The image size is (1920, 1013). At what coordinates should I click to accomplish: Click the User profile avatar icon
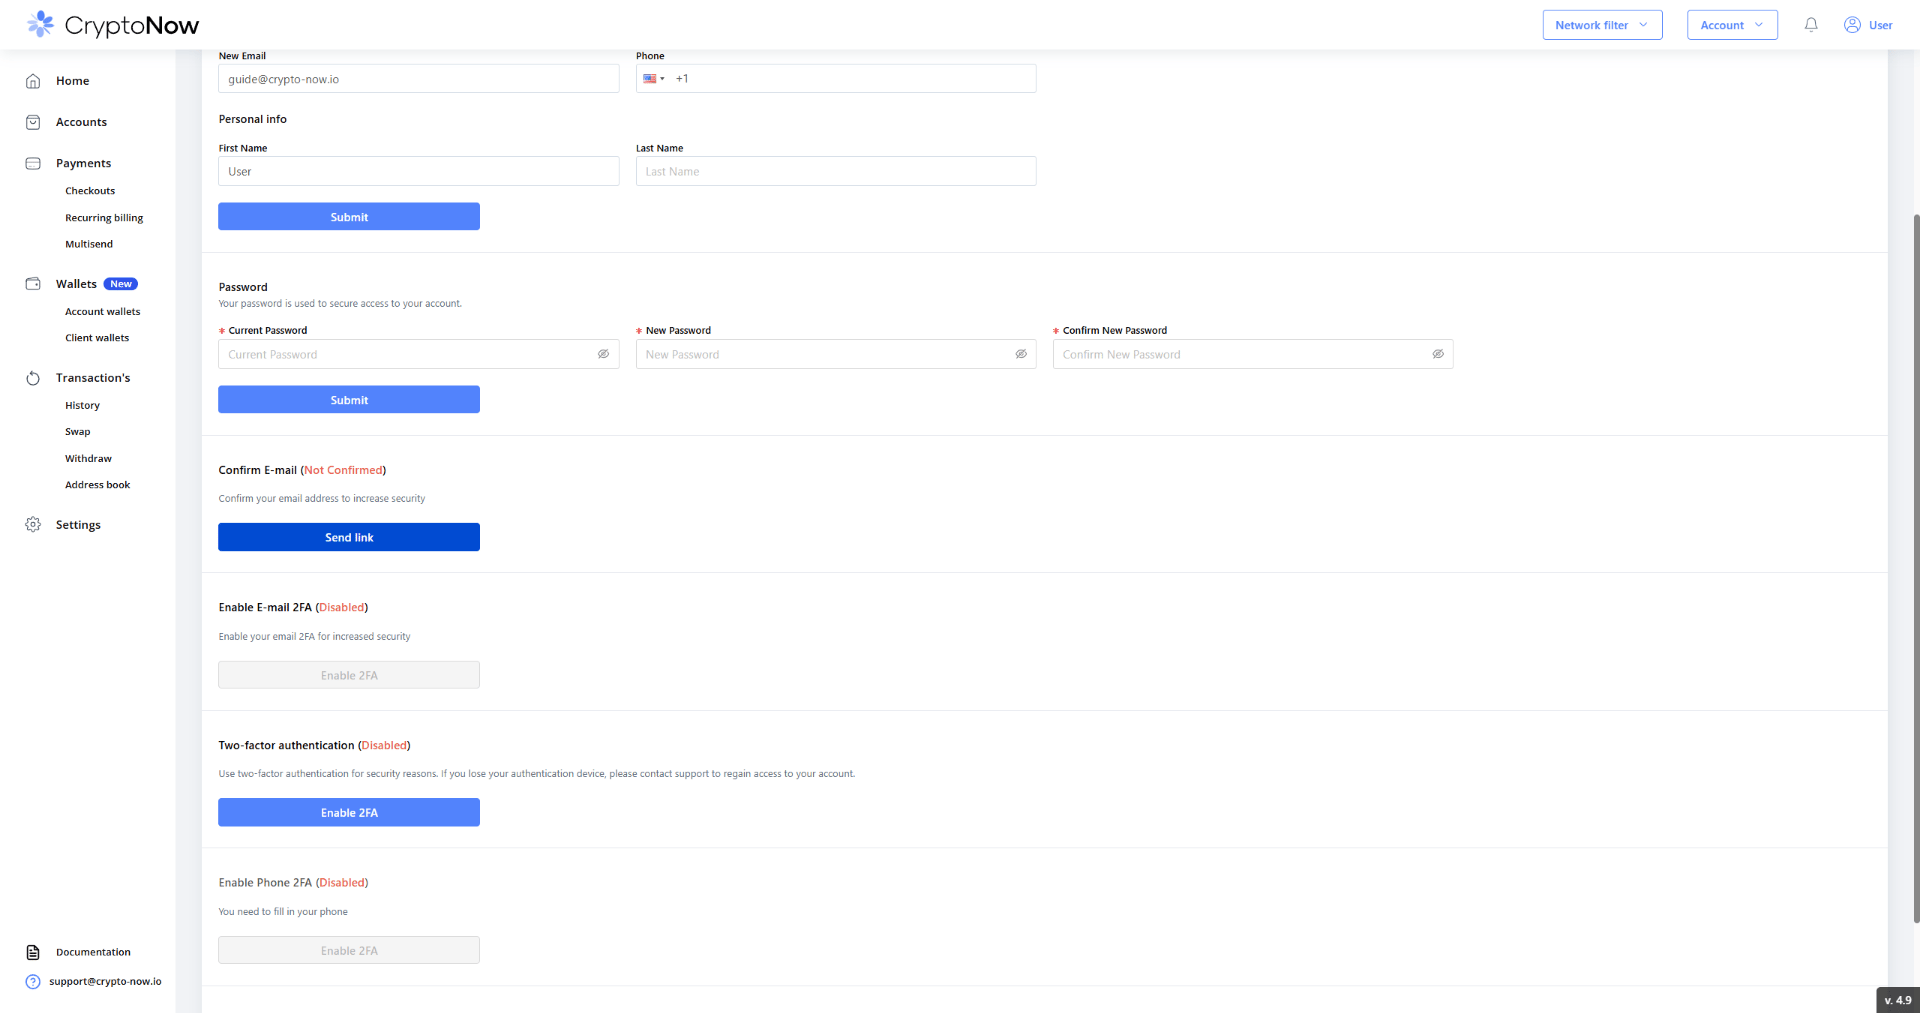tap(1852, 25)
